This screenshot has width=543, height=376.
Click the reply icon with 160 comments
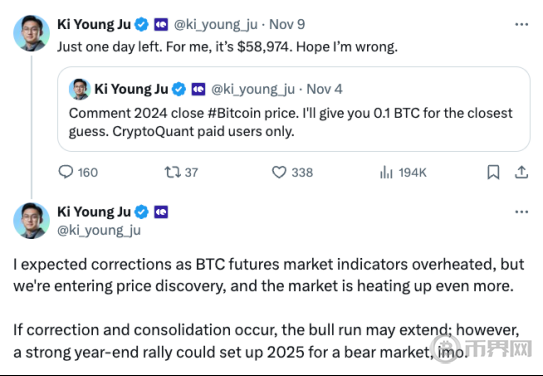pos(66,172)
